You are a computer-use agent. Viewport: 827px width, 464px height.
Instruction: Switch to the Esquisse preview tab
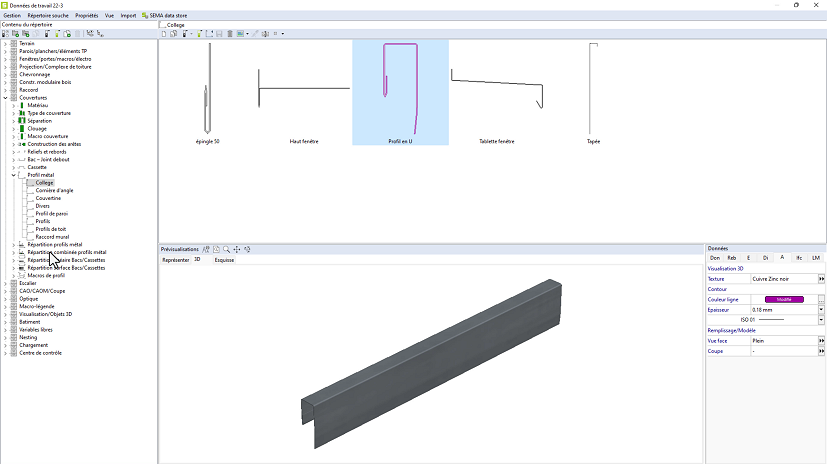224,259
